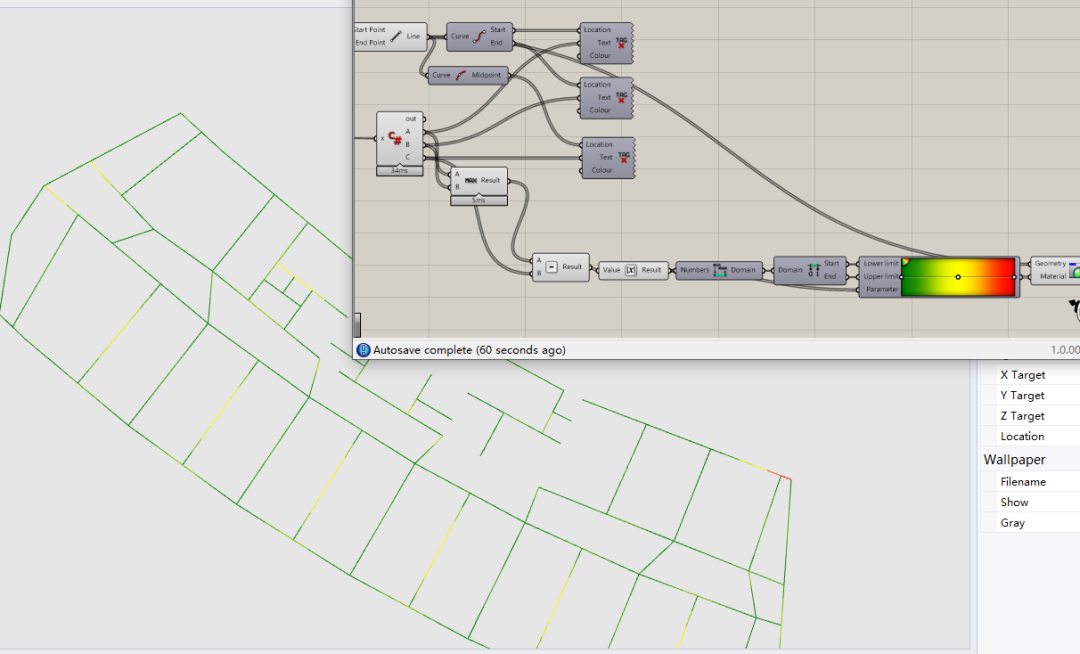Screen dimensions: 1080x654
Task: Click the Midpoint output label
Action: [x=486, y=75]
